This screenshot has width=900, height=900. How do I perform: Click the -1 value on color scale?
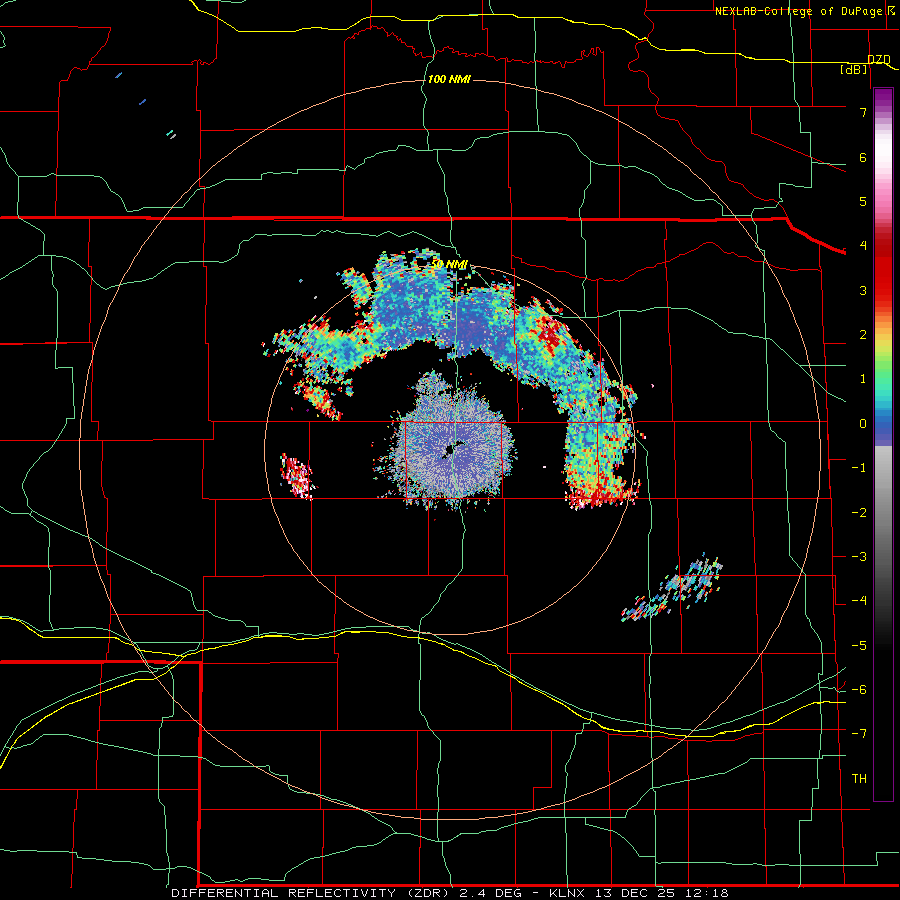859,468
